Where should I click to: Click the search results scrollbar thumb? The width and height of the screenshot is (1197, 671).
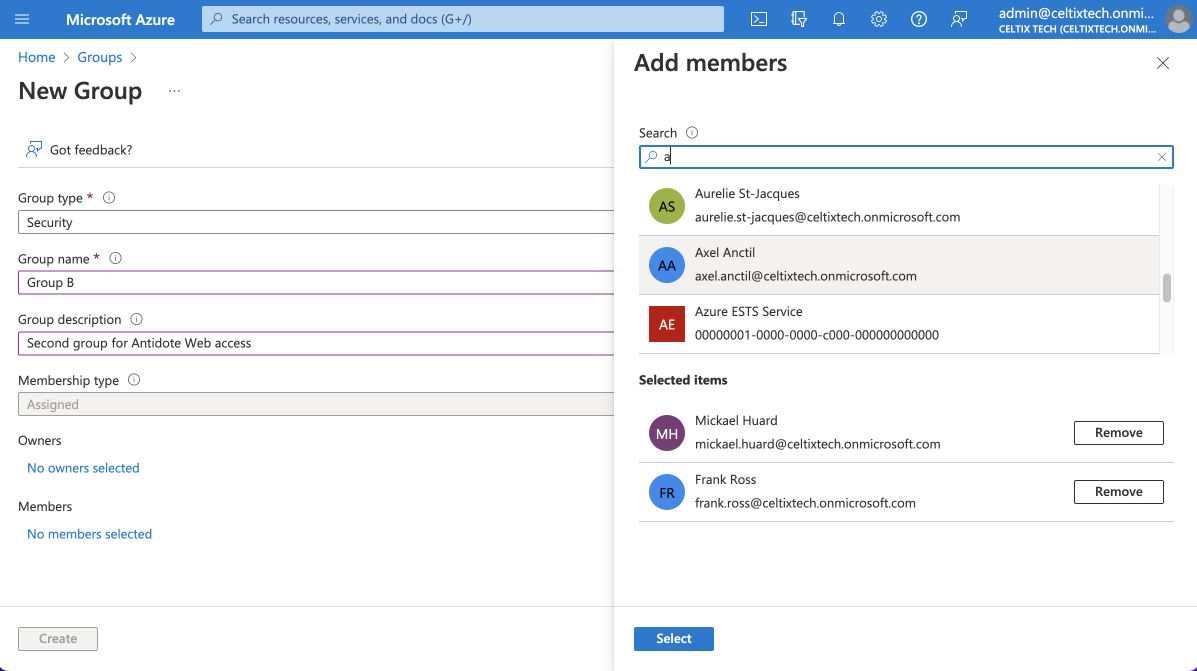[1166, 288]
